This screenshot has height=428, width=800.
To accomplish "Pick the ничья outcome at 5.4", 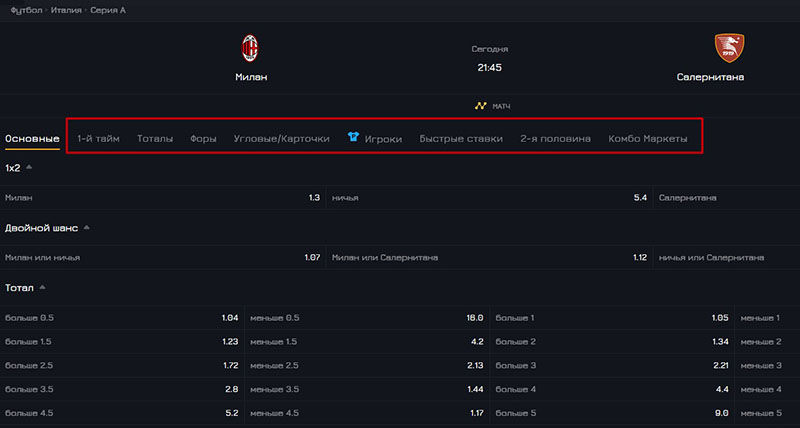I will coord(490,198).
